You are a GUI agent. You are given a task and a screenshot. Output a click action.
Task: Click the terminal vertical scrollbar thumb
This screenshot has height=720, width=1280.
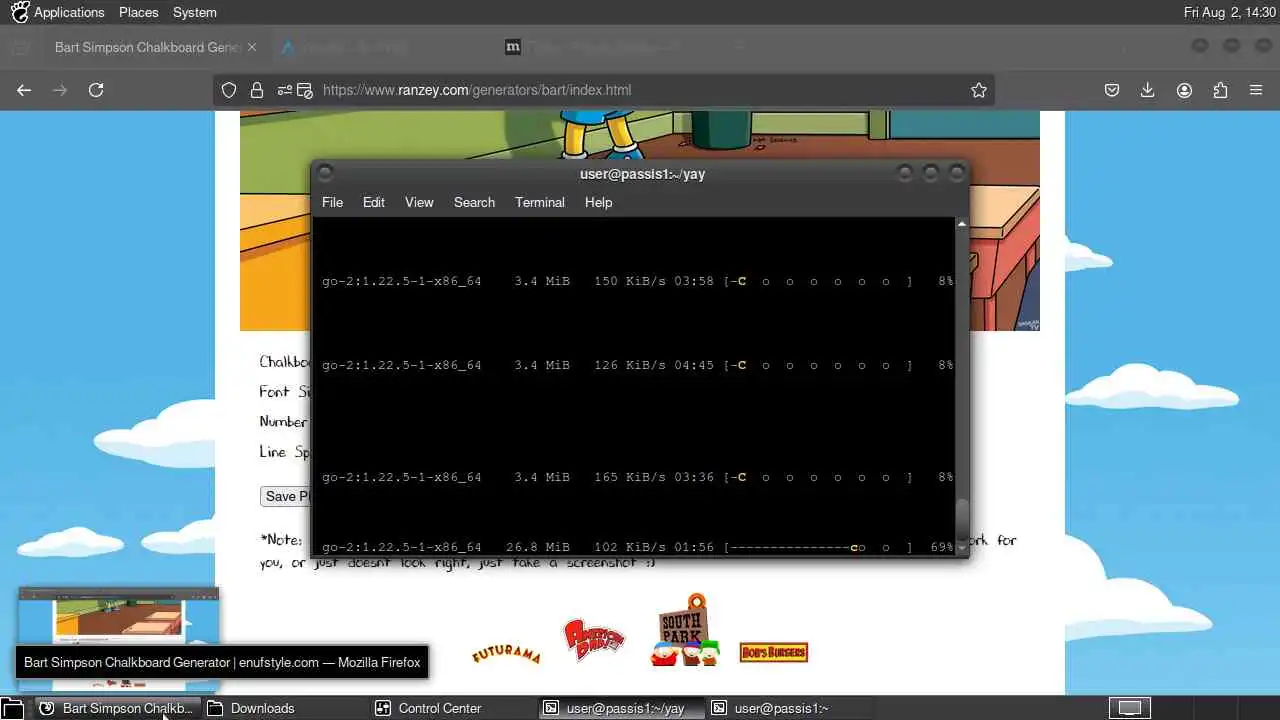962,518
